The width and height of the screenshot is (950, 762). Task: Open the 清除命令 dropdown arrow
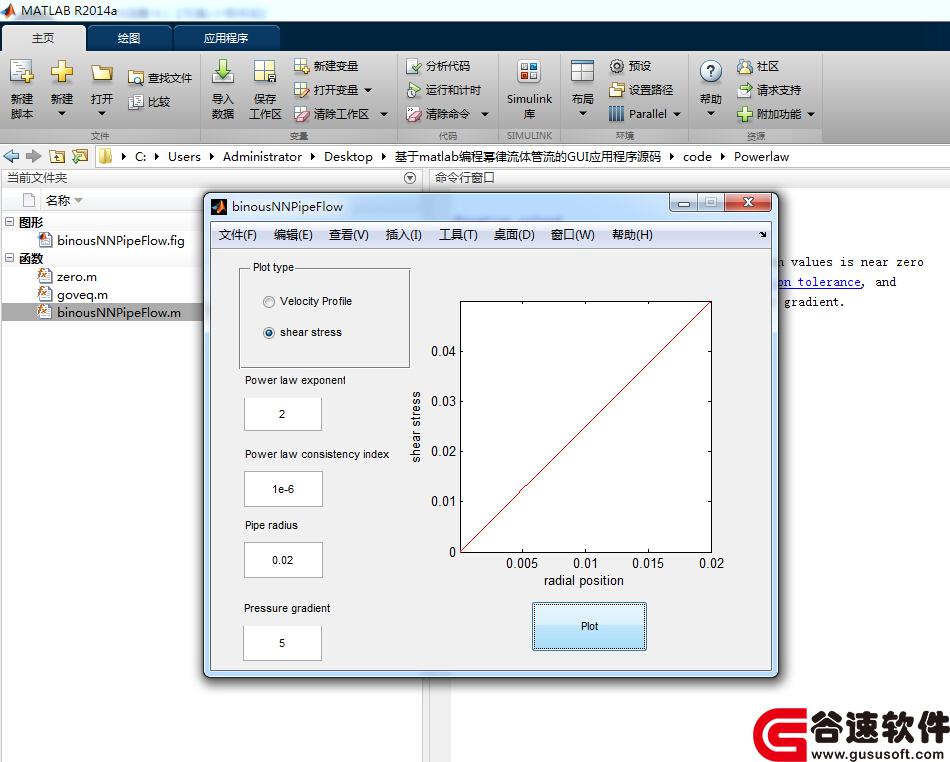[x=485, y=114]
